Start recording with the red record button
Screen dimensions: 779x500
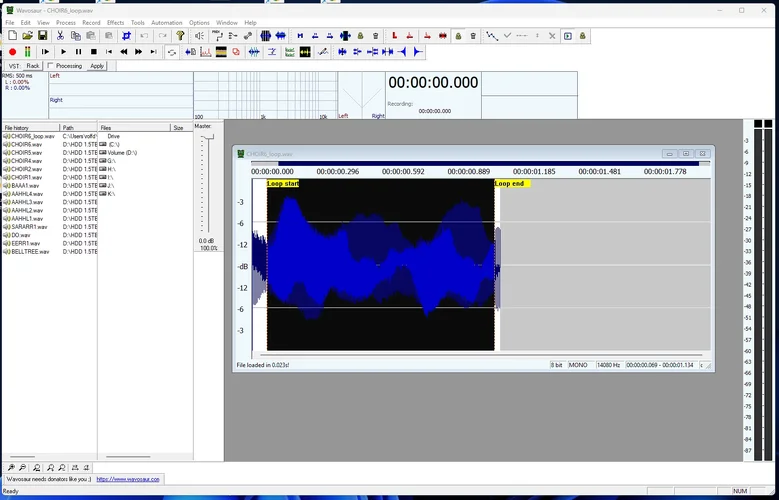[12, 52]
